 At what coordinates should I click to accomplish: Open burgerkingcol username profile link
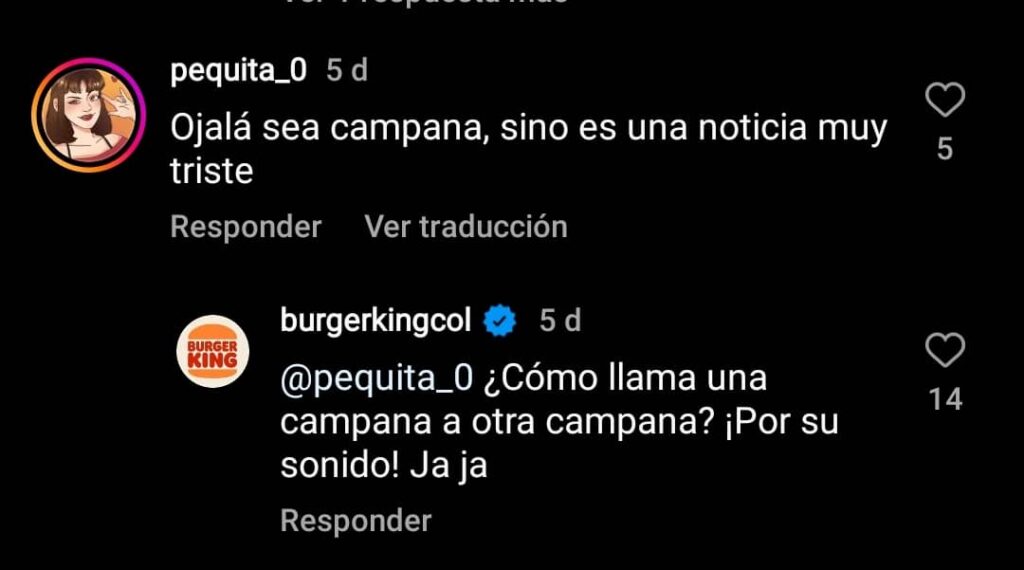[x=376, y=321]
